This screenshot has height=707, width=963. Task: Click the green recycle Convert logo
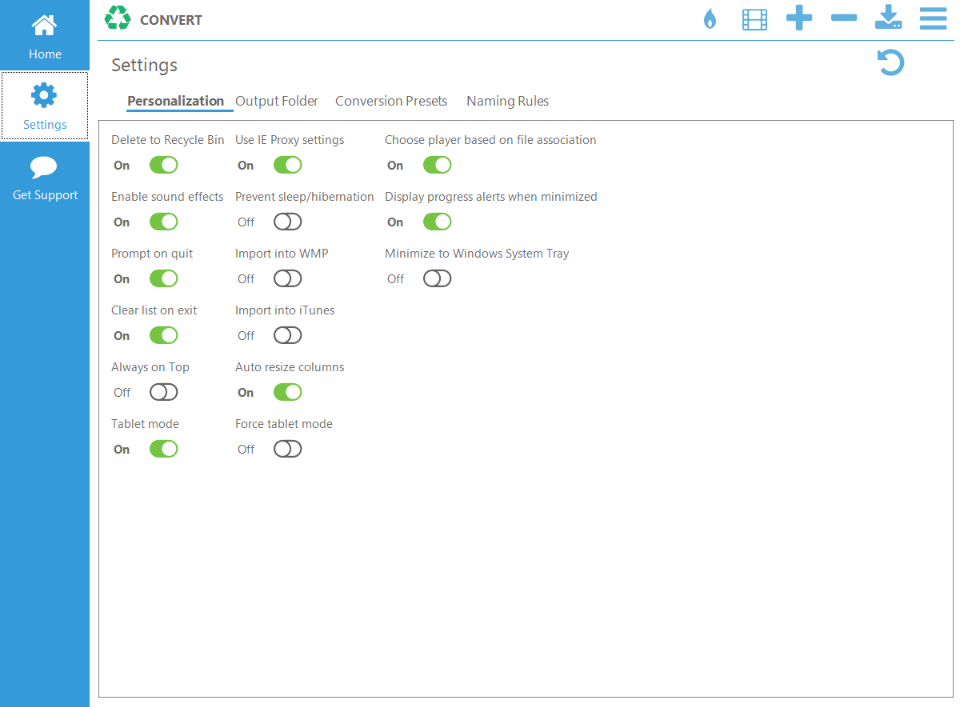coord(118,18)
